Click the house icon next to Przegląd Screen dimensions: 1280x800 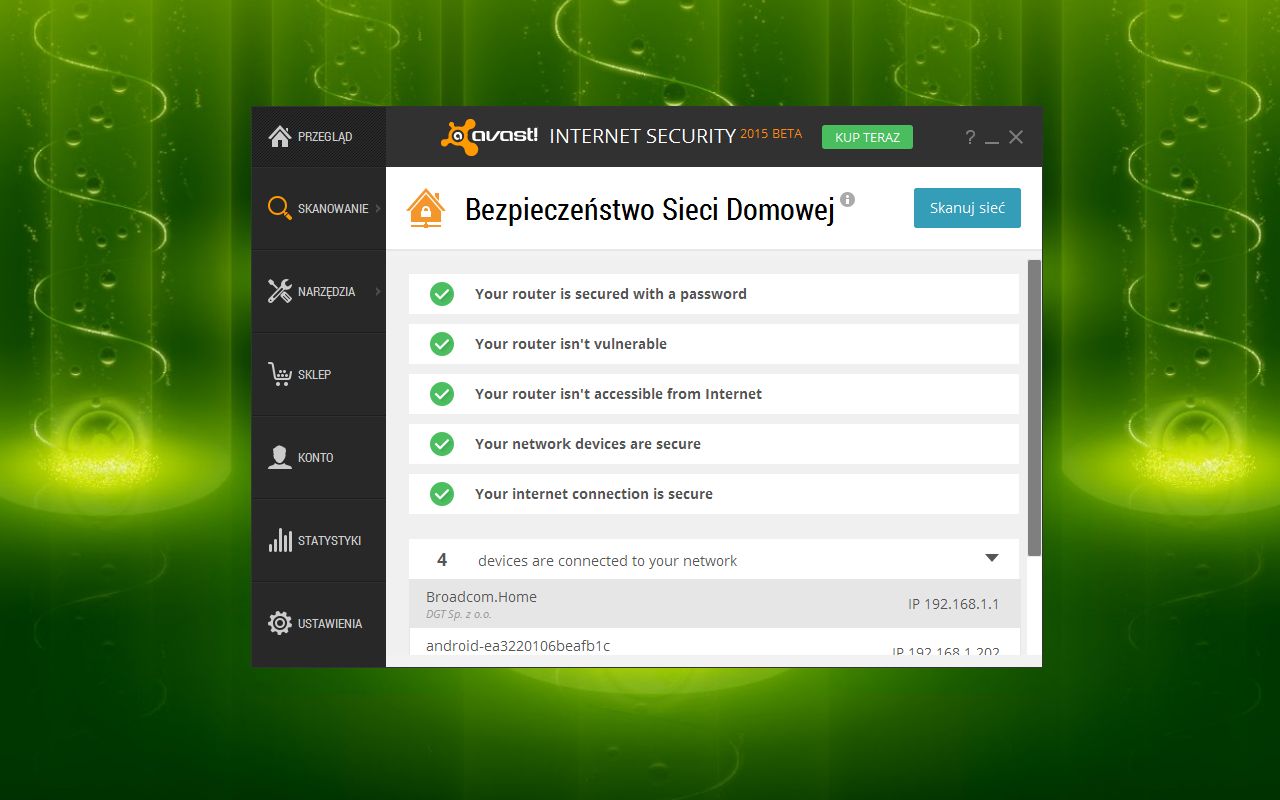(280, 136)
